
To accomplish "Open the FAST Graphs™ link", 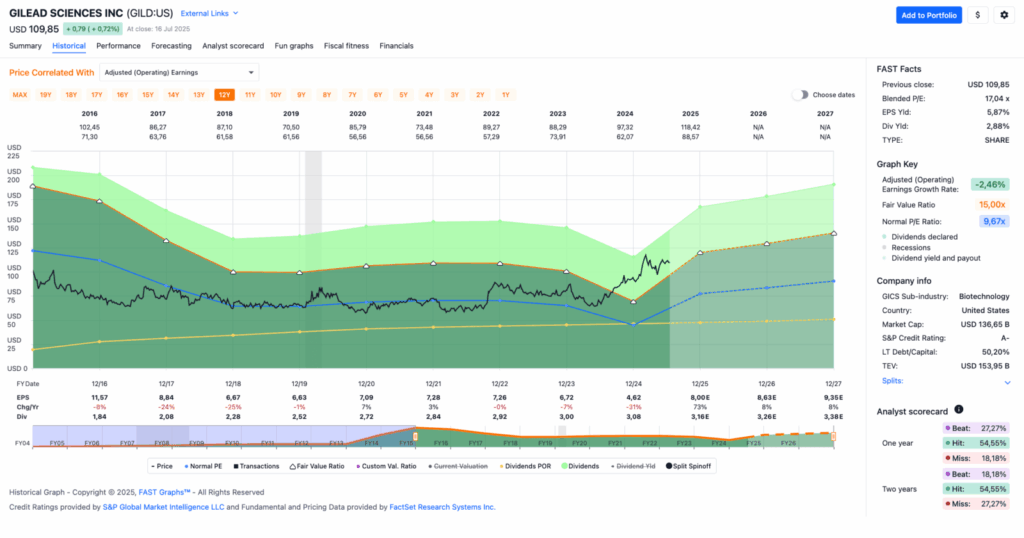I will [164, 492].
